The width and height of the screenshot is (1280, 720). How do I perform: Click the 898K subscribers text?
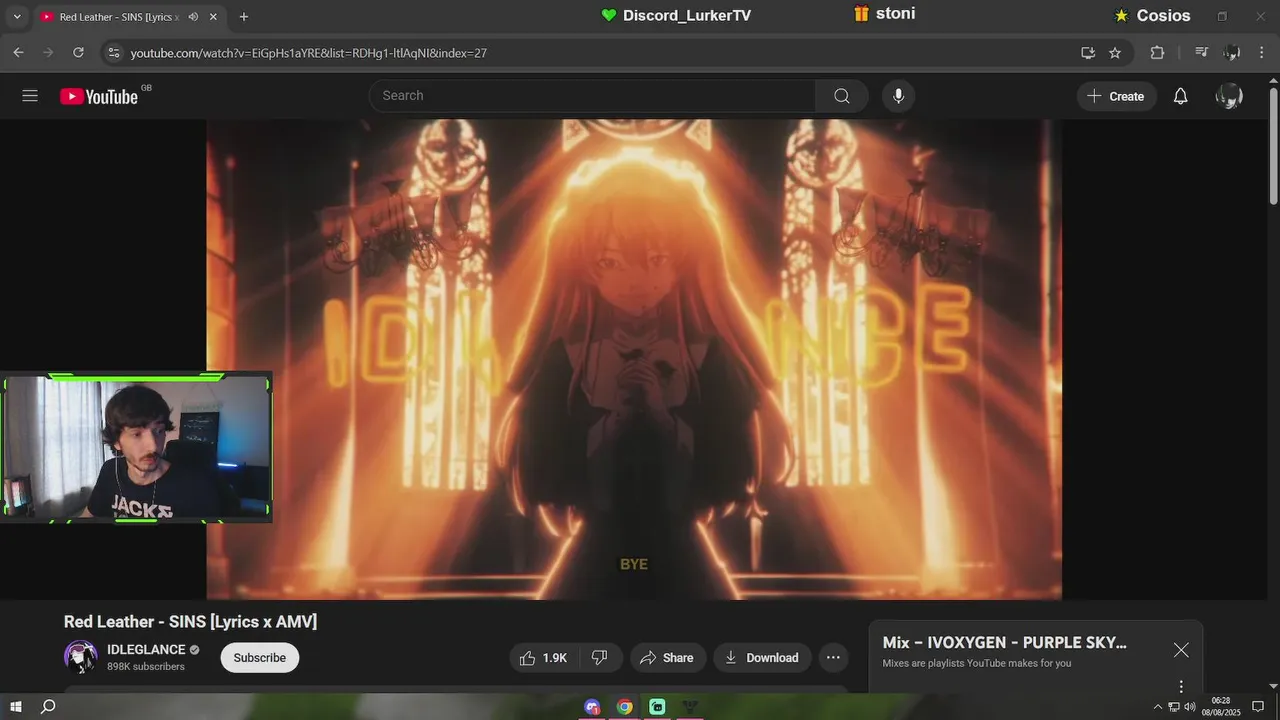146,666
